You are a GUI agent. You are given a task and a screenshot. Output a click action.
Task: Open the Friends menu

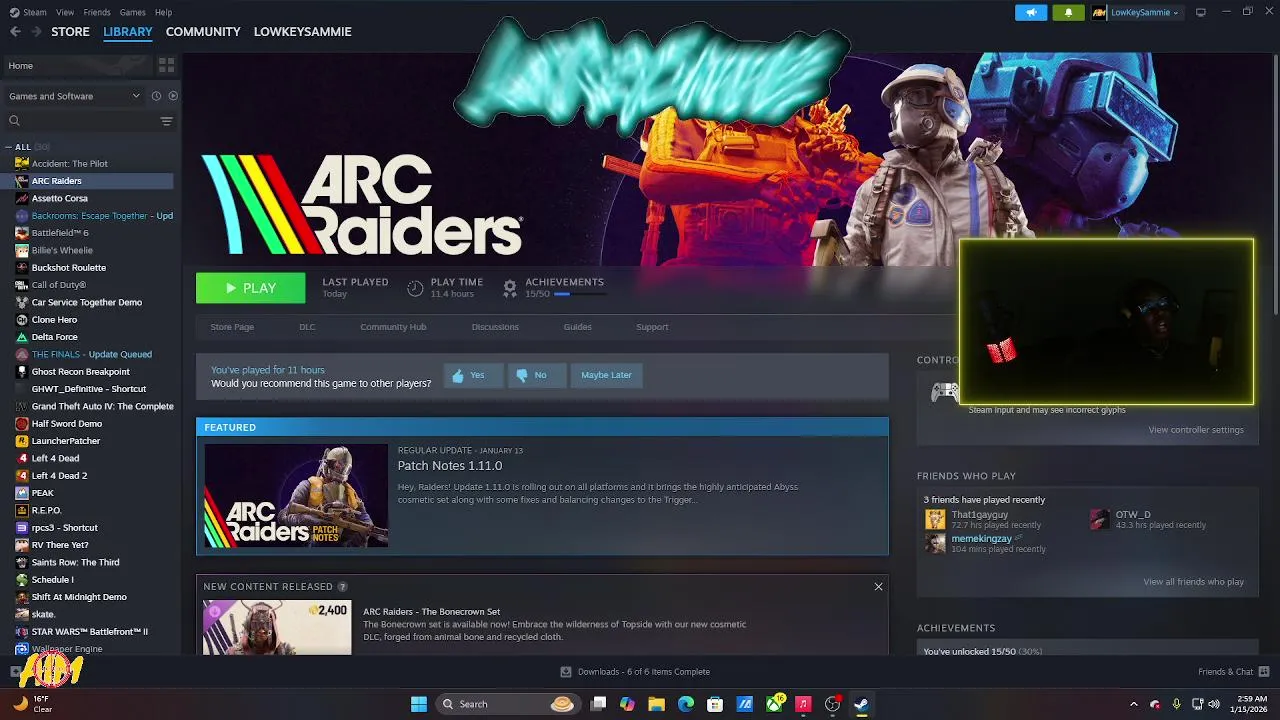click(97, 12)
